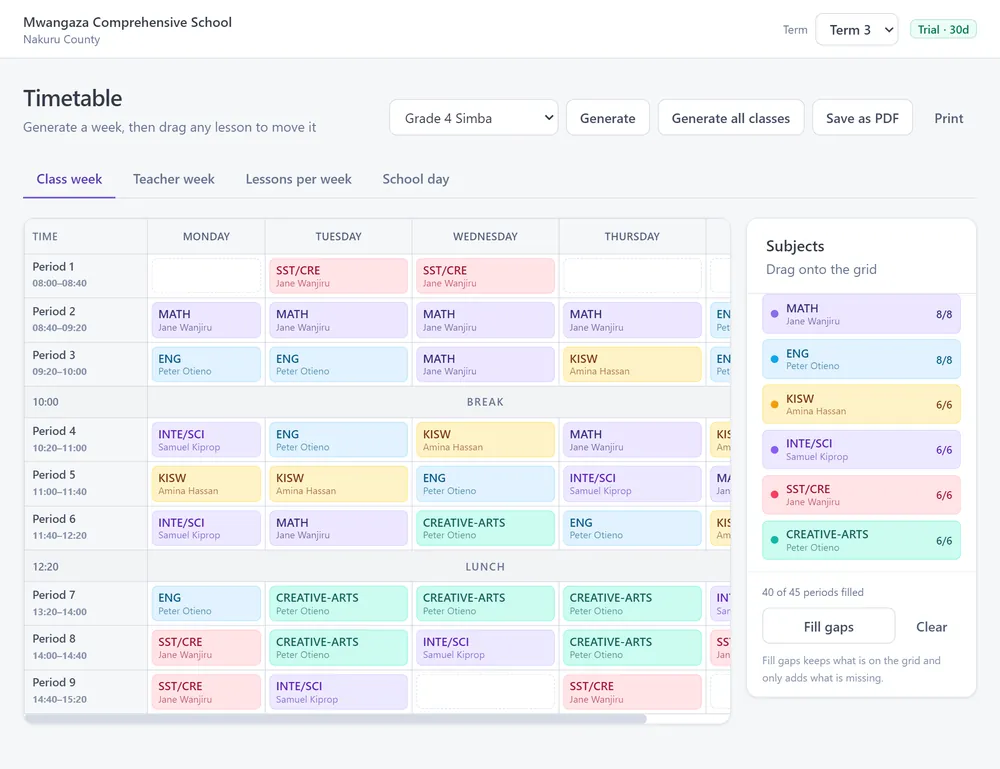The width and height of the screenshot is (1000, 769).
Task: Select Tuesday Period 8 CREATIVE-ARTS lesson
Action: point(338,647)
